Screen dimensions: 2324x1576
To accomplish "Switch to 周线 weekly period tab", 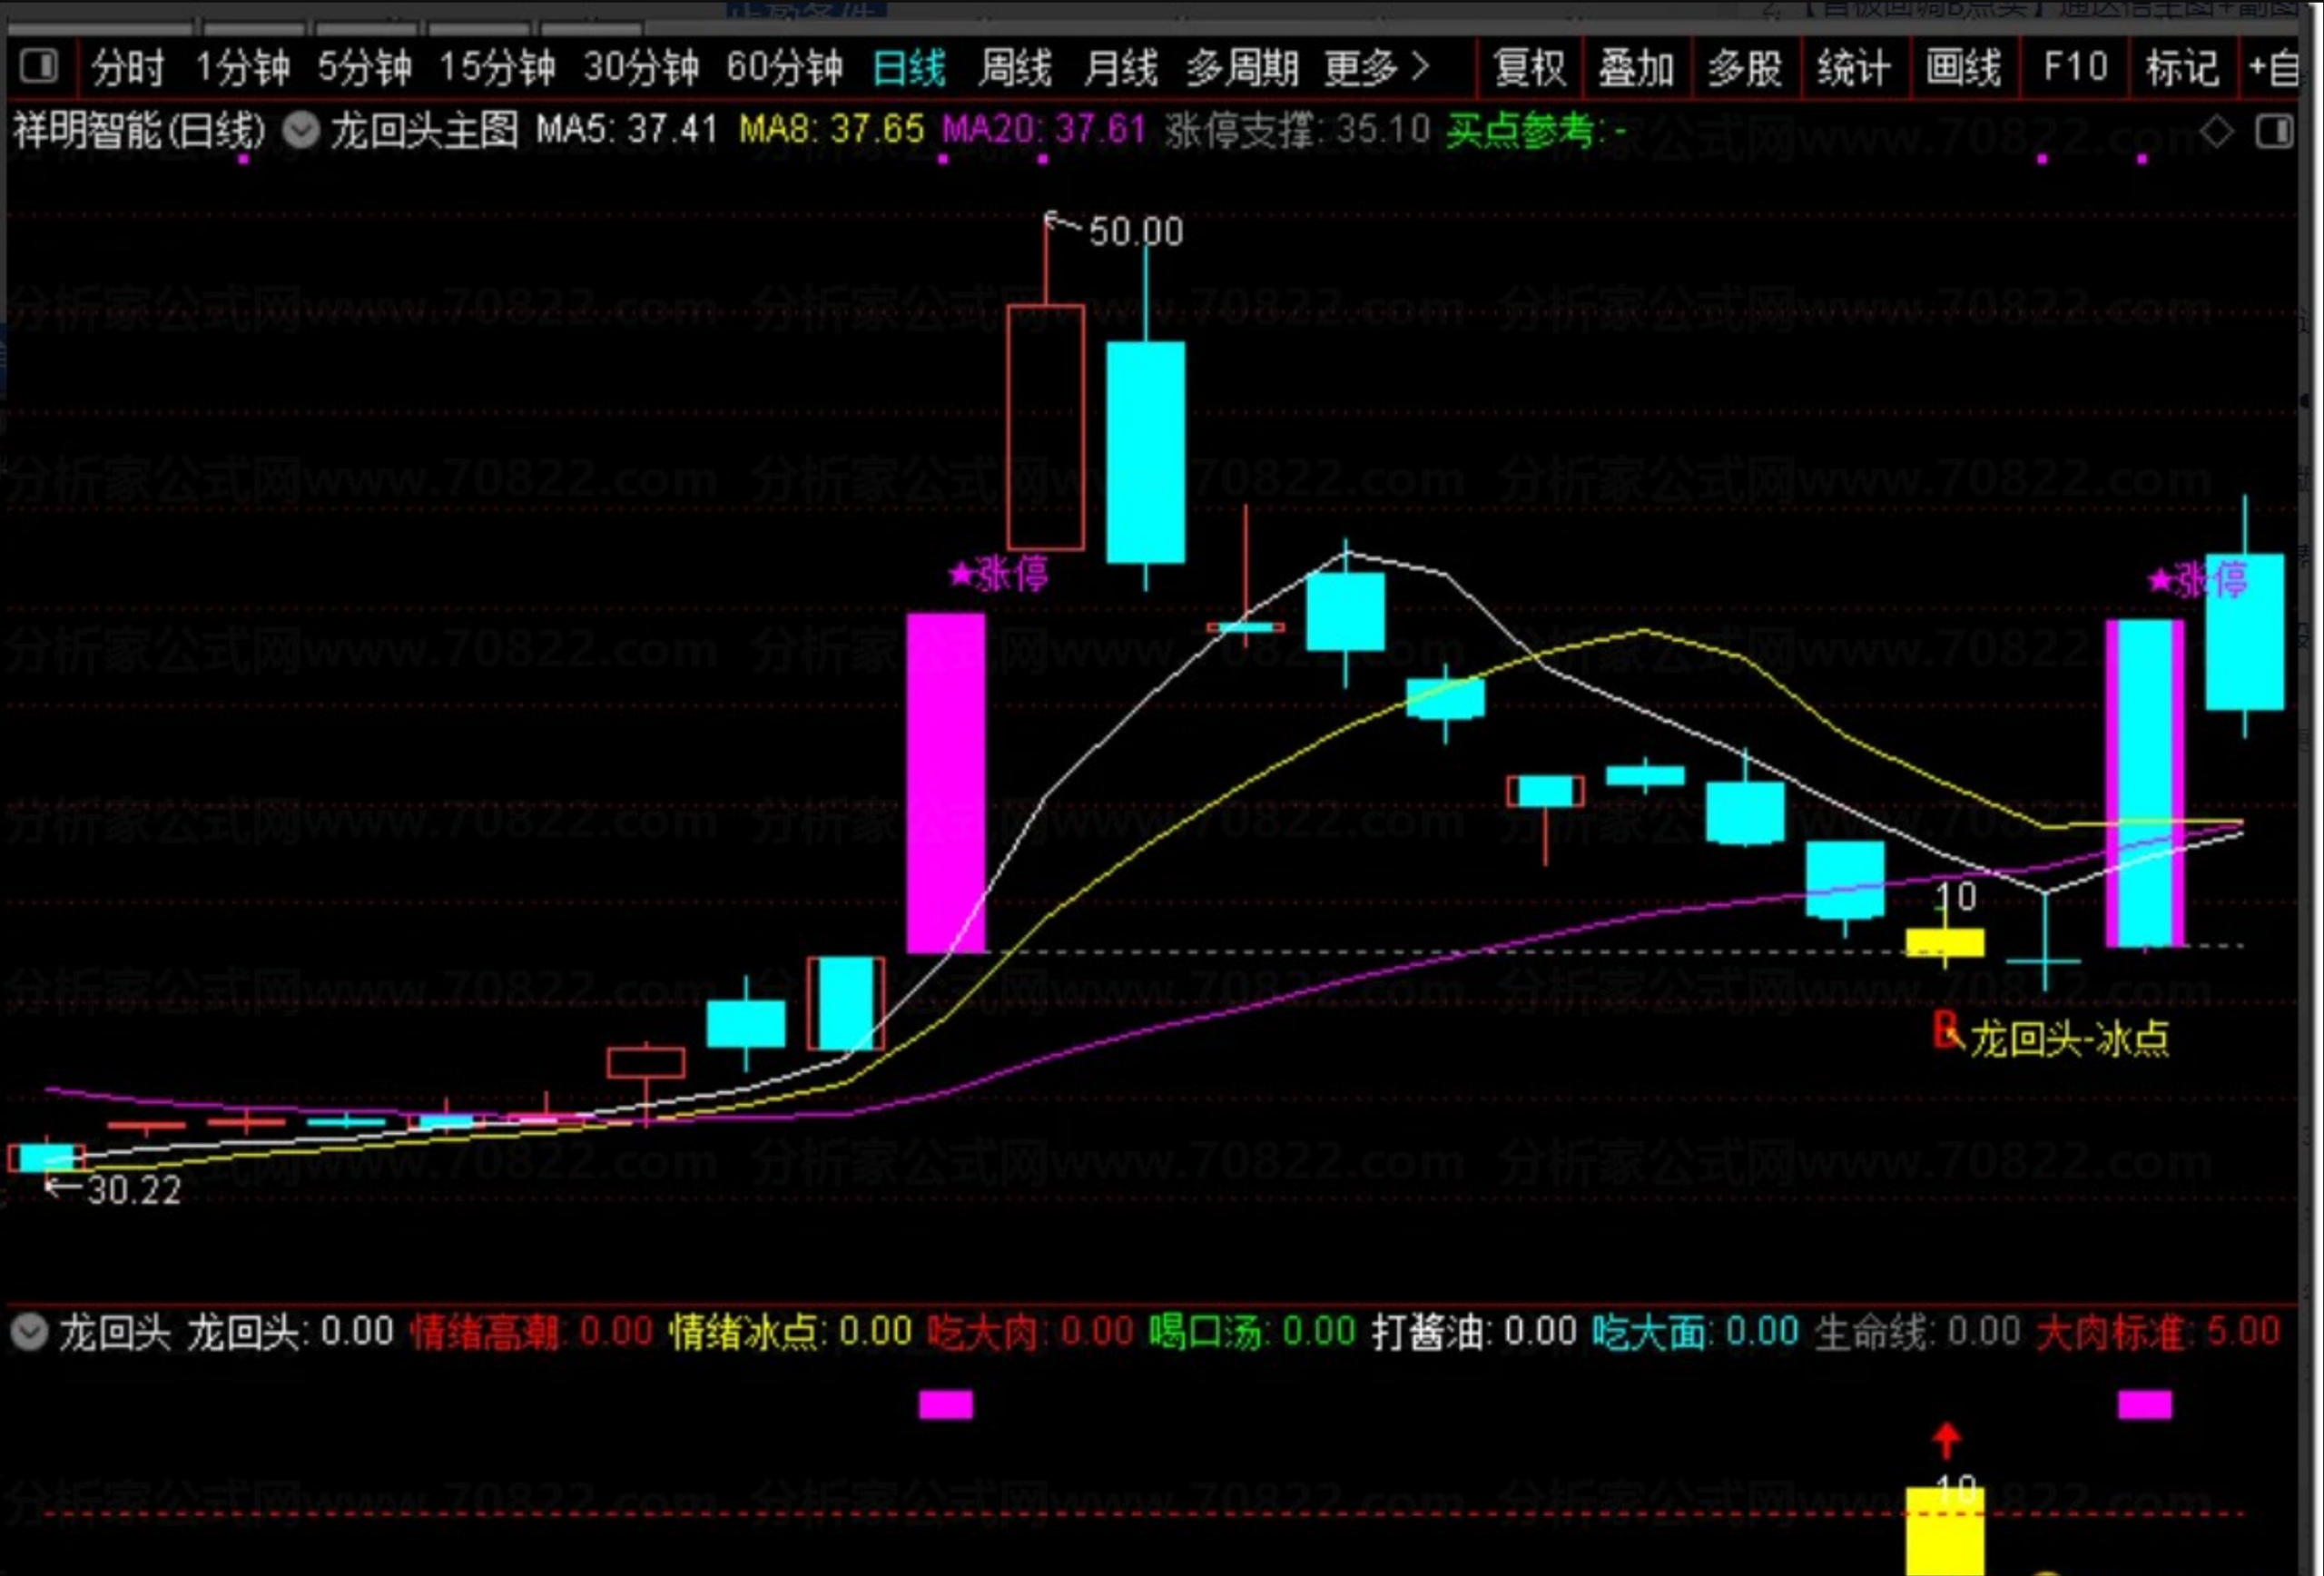I will click(x=1015, y=68).
